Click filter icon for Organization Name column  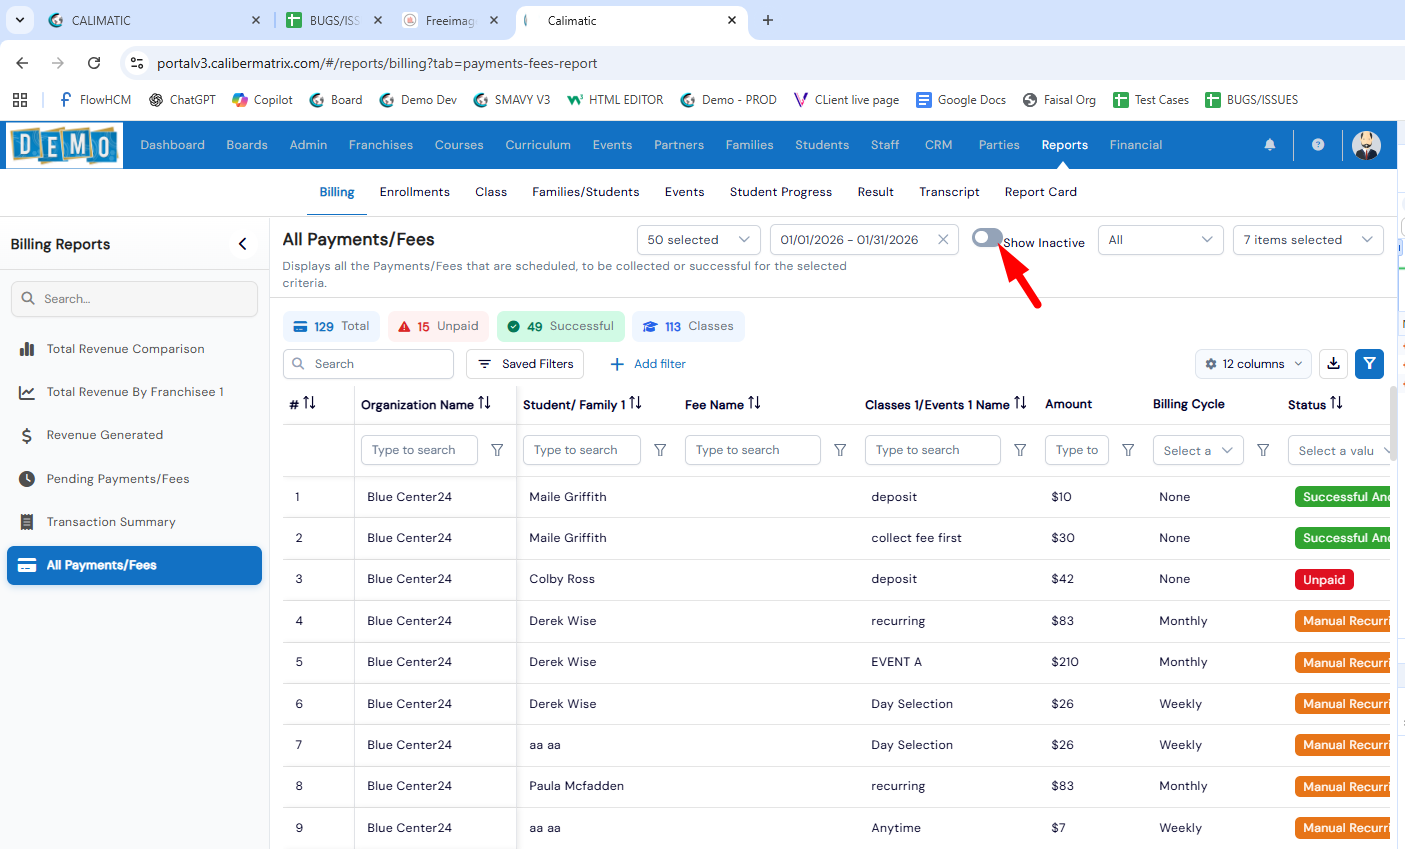tap(497, 450)
